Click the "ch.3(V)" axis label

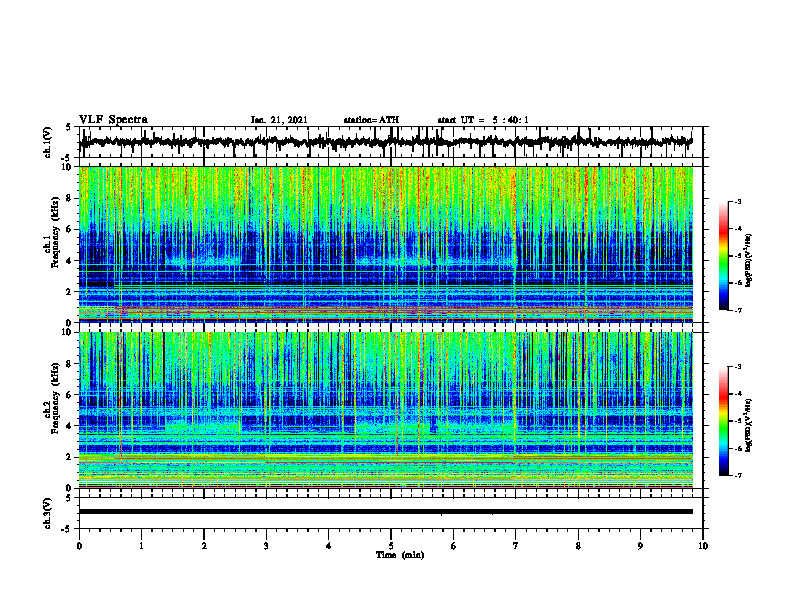click(48, 514)
